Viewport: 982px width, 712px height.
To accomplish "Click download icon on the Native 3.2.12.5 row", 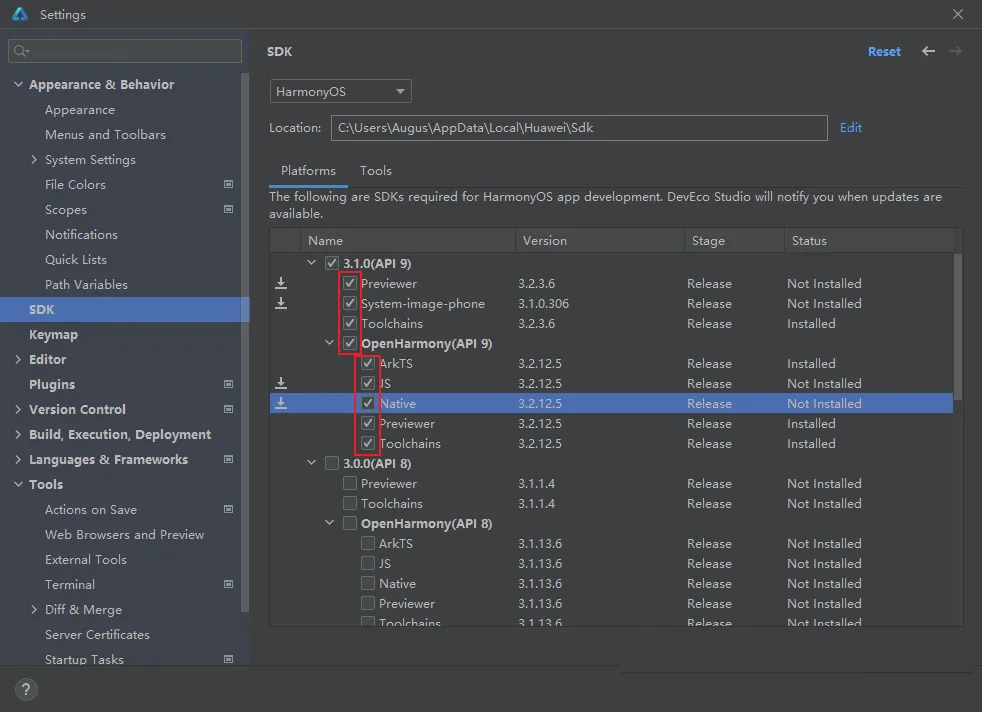I will [x=281, y=403].
